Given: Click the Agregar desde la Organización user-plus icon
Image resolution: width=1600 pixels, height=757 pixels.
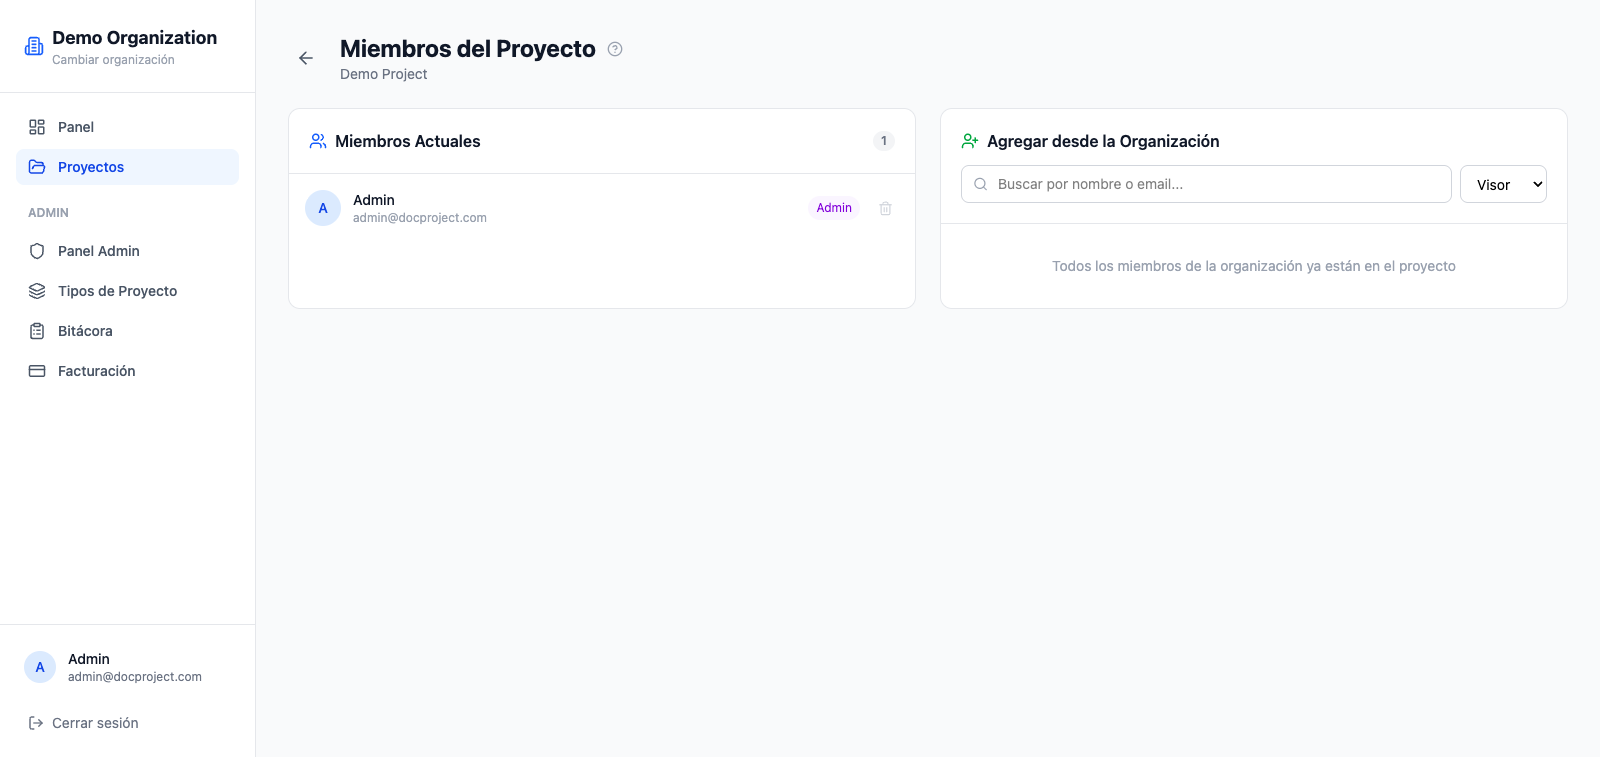Looking at the screenshot, I should pyautogui.click(x=970, y=141).
